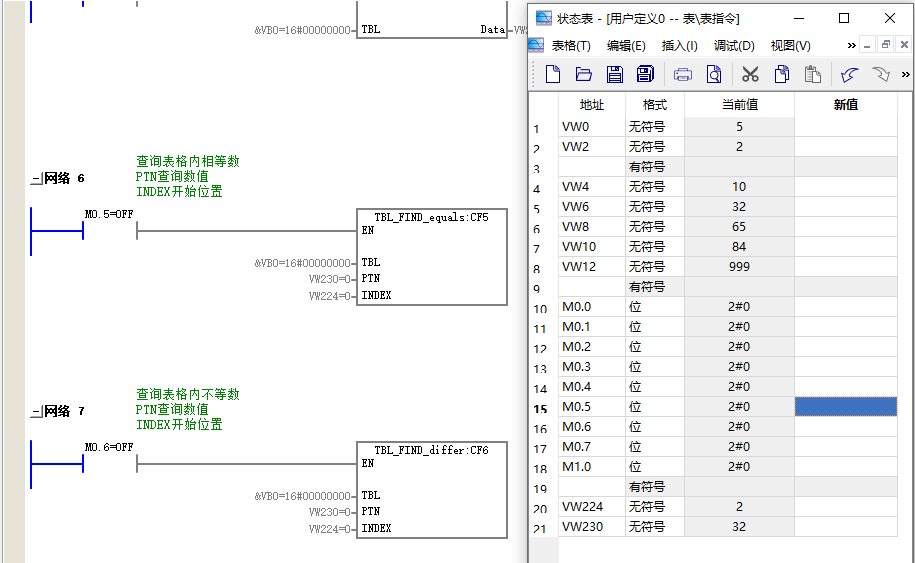Click the single-disk Save icon
This screenshot has width=915, height=563.
[x=614, y=75]
